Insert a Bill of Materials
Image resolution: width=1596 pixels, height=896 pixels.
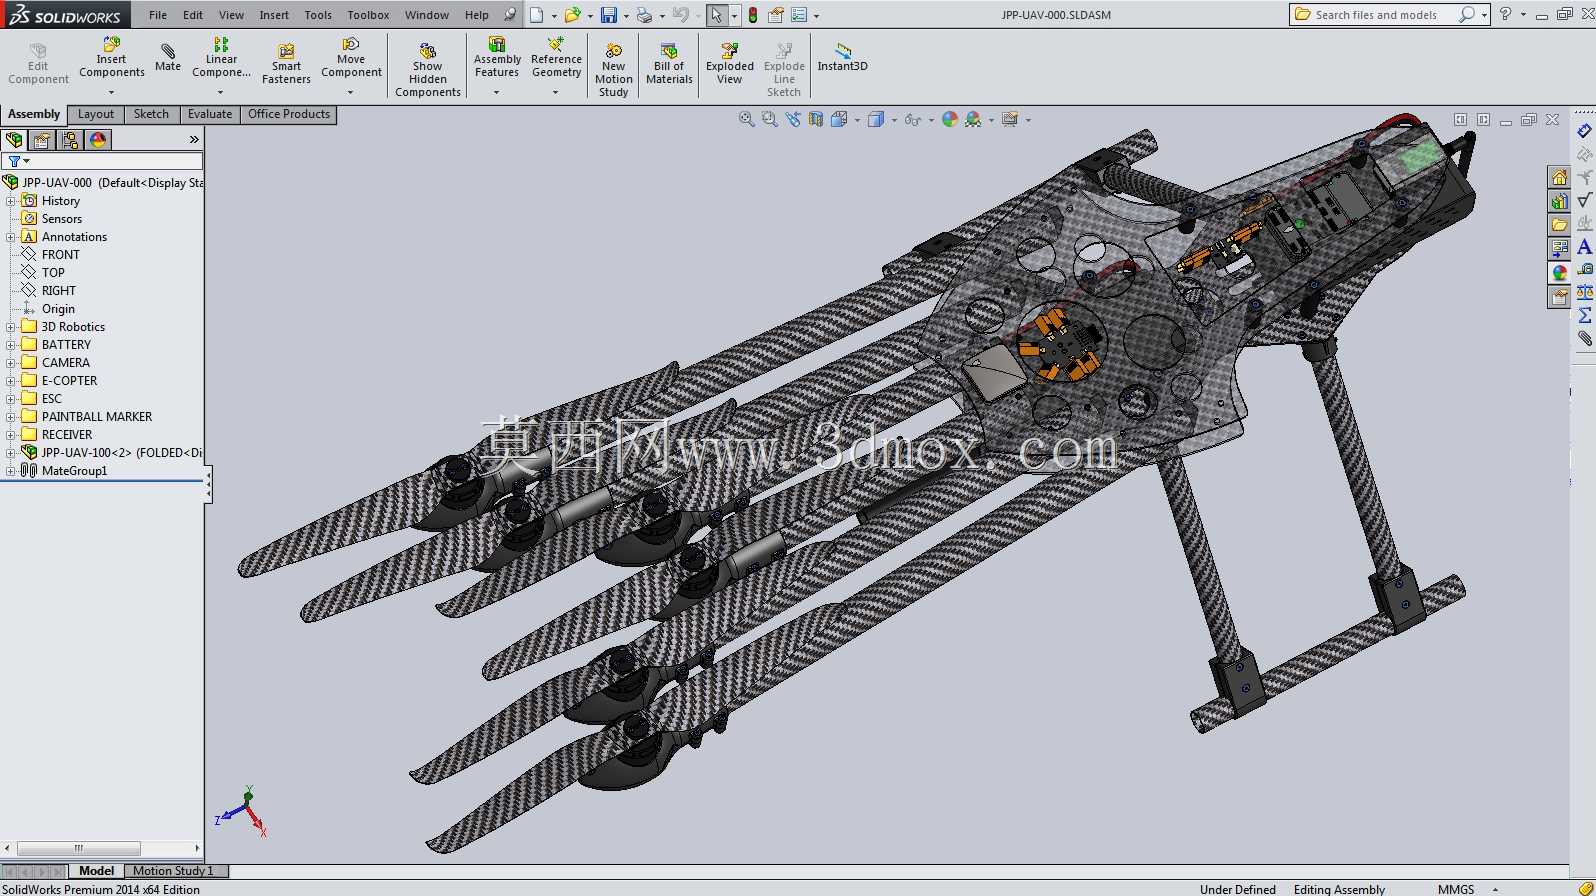[669, 64]
